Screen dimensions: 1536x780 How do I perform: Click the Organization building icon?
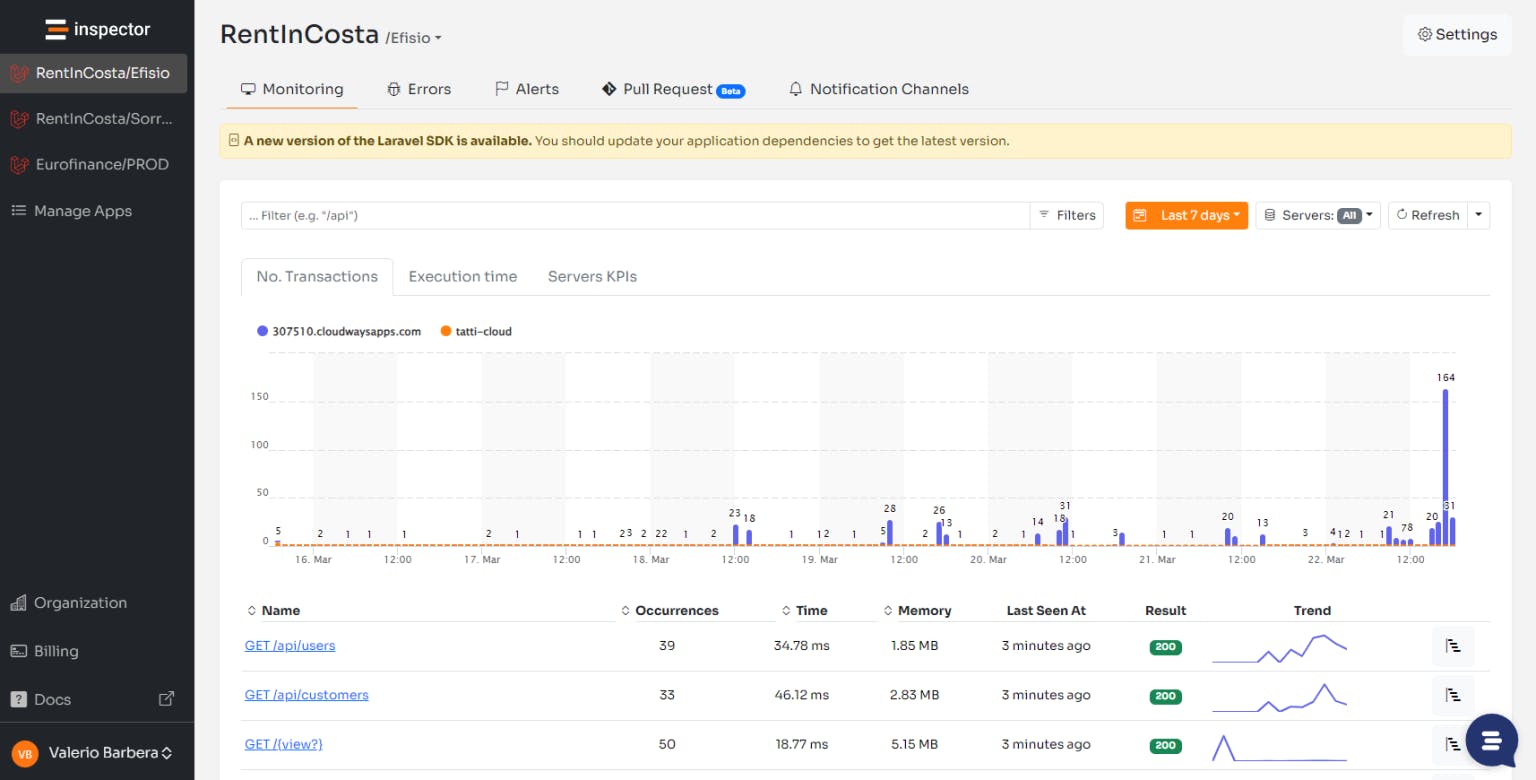18,603
